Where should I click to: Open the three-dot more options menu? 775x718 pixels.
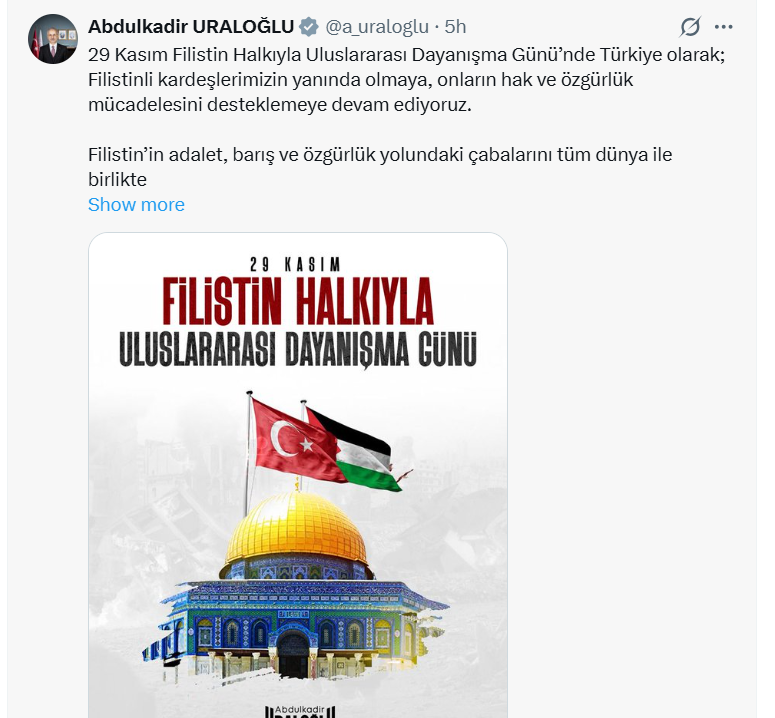[x=723, y=27]
